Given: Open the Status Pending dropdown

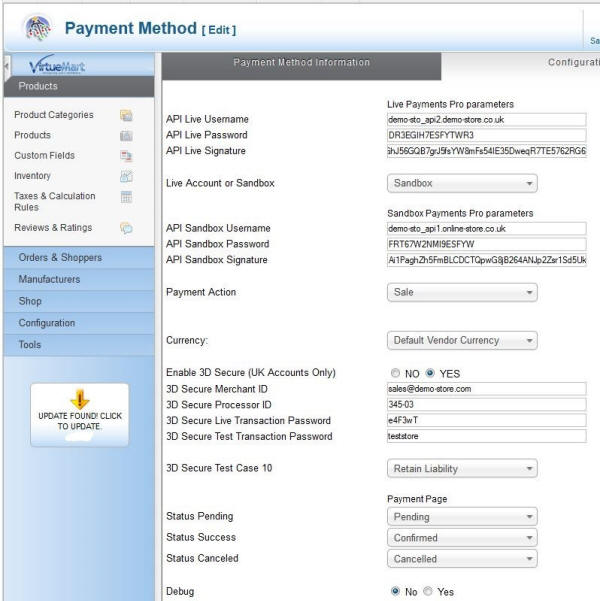Looking at the screenshot, I should pyautogui.click(x=462, y=517).
